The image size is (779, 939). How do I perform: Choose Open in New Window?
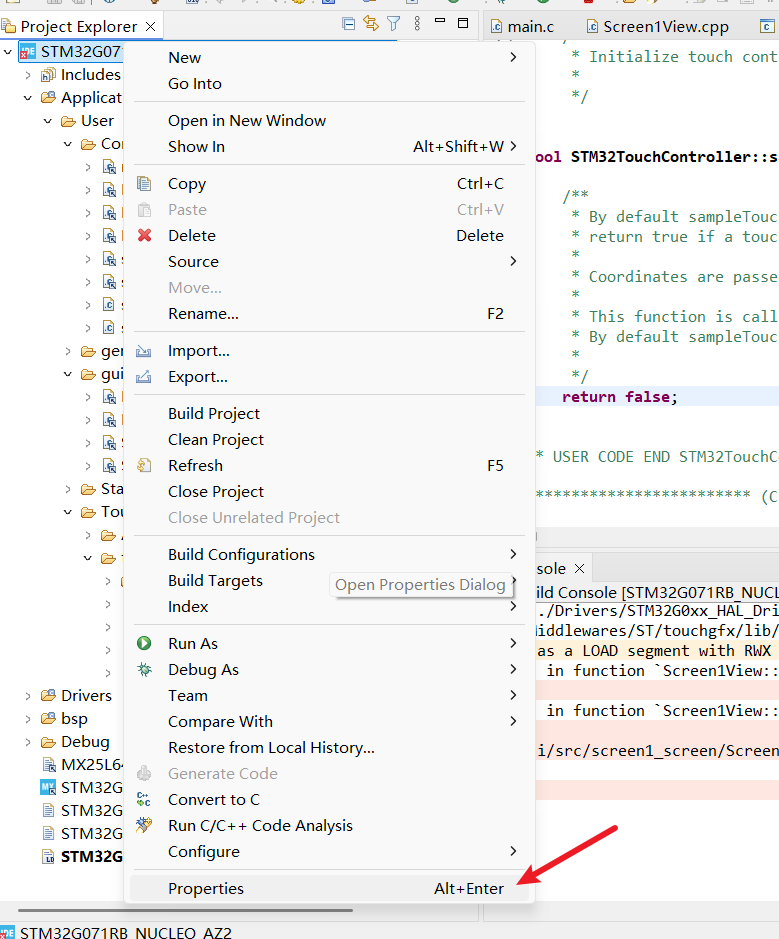(329, 120)
